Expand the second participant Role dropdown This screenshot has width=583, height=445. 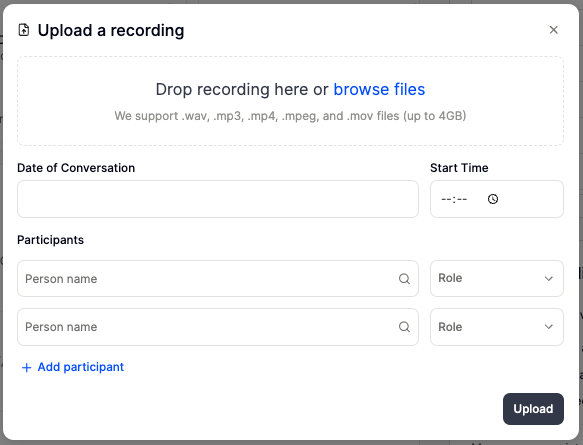tap(497, 327)
